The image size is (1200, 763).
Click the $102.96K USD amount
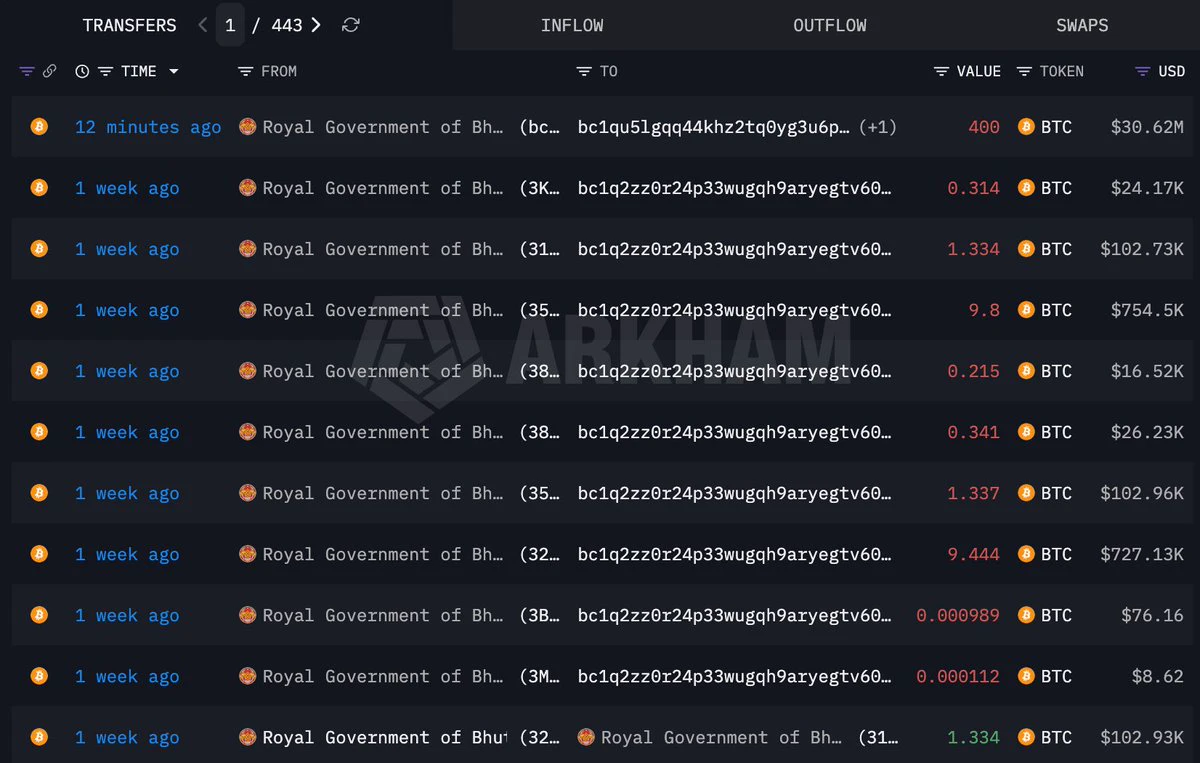(1142, 493)
